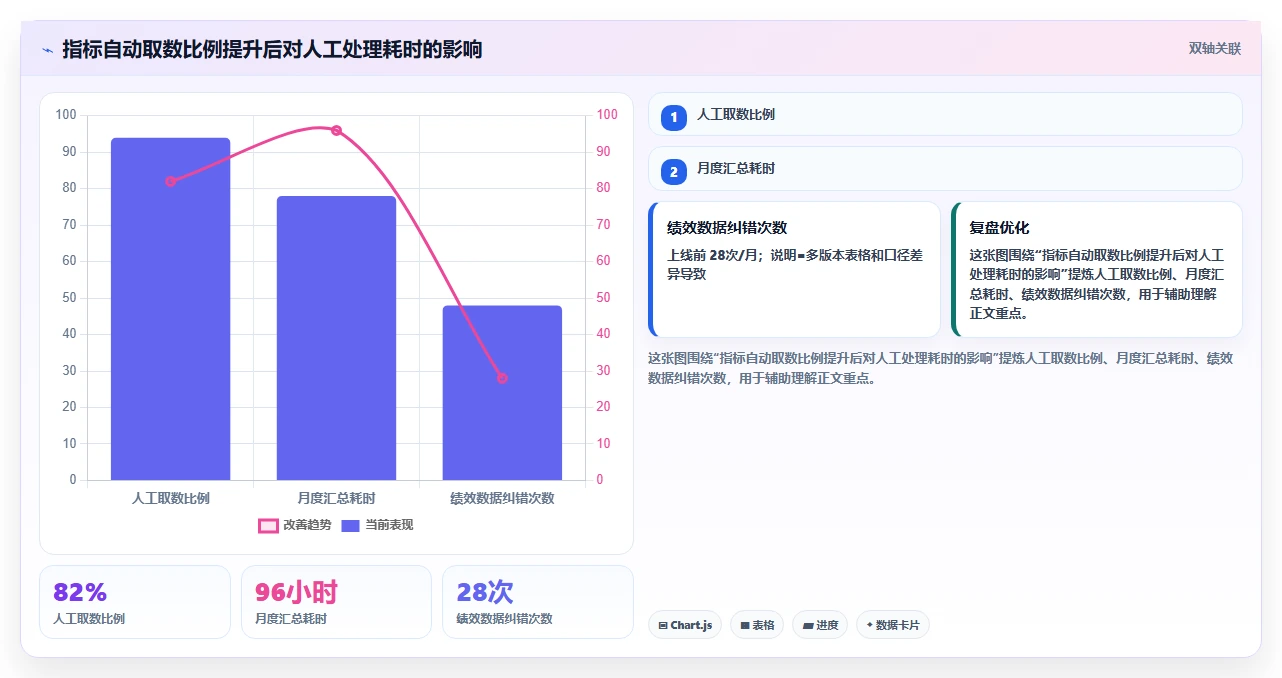The width and height of the screenshot is (1282, 678).
Task: Click the trend line point at value 28
Action: [502, 378]
